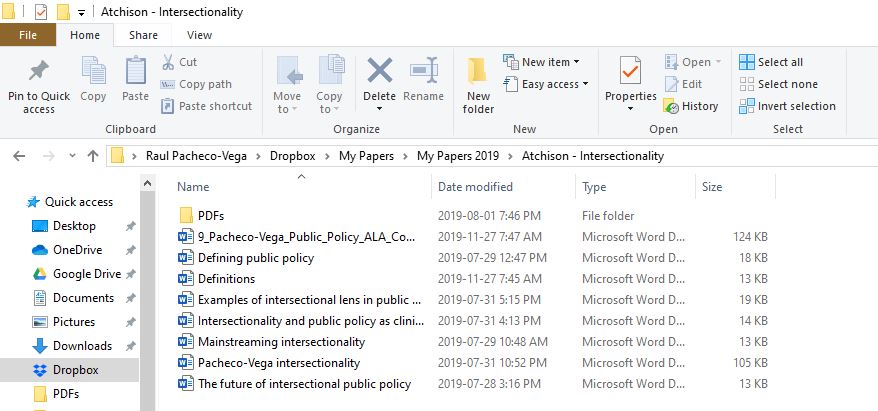This screenshot has height=411, width=878.
Task: Click the Delete red X icon
Action: coord(379,71)
